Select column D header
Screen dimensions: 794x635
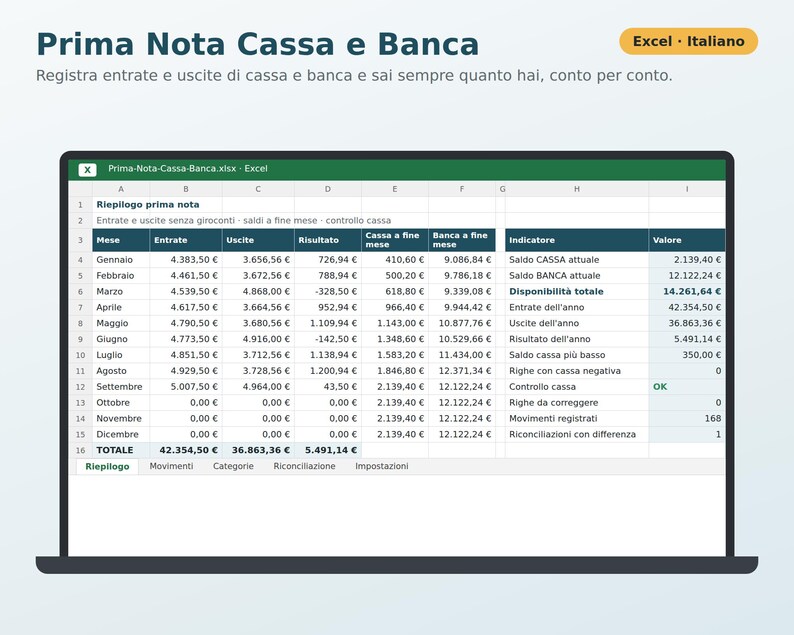328,189
